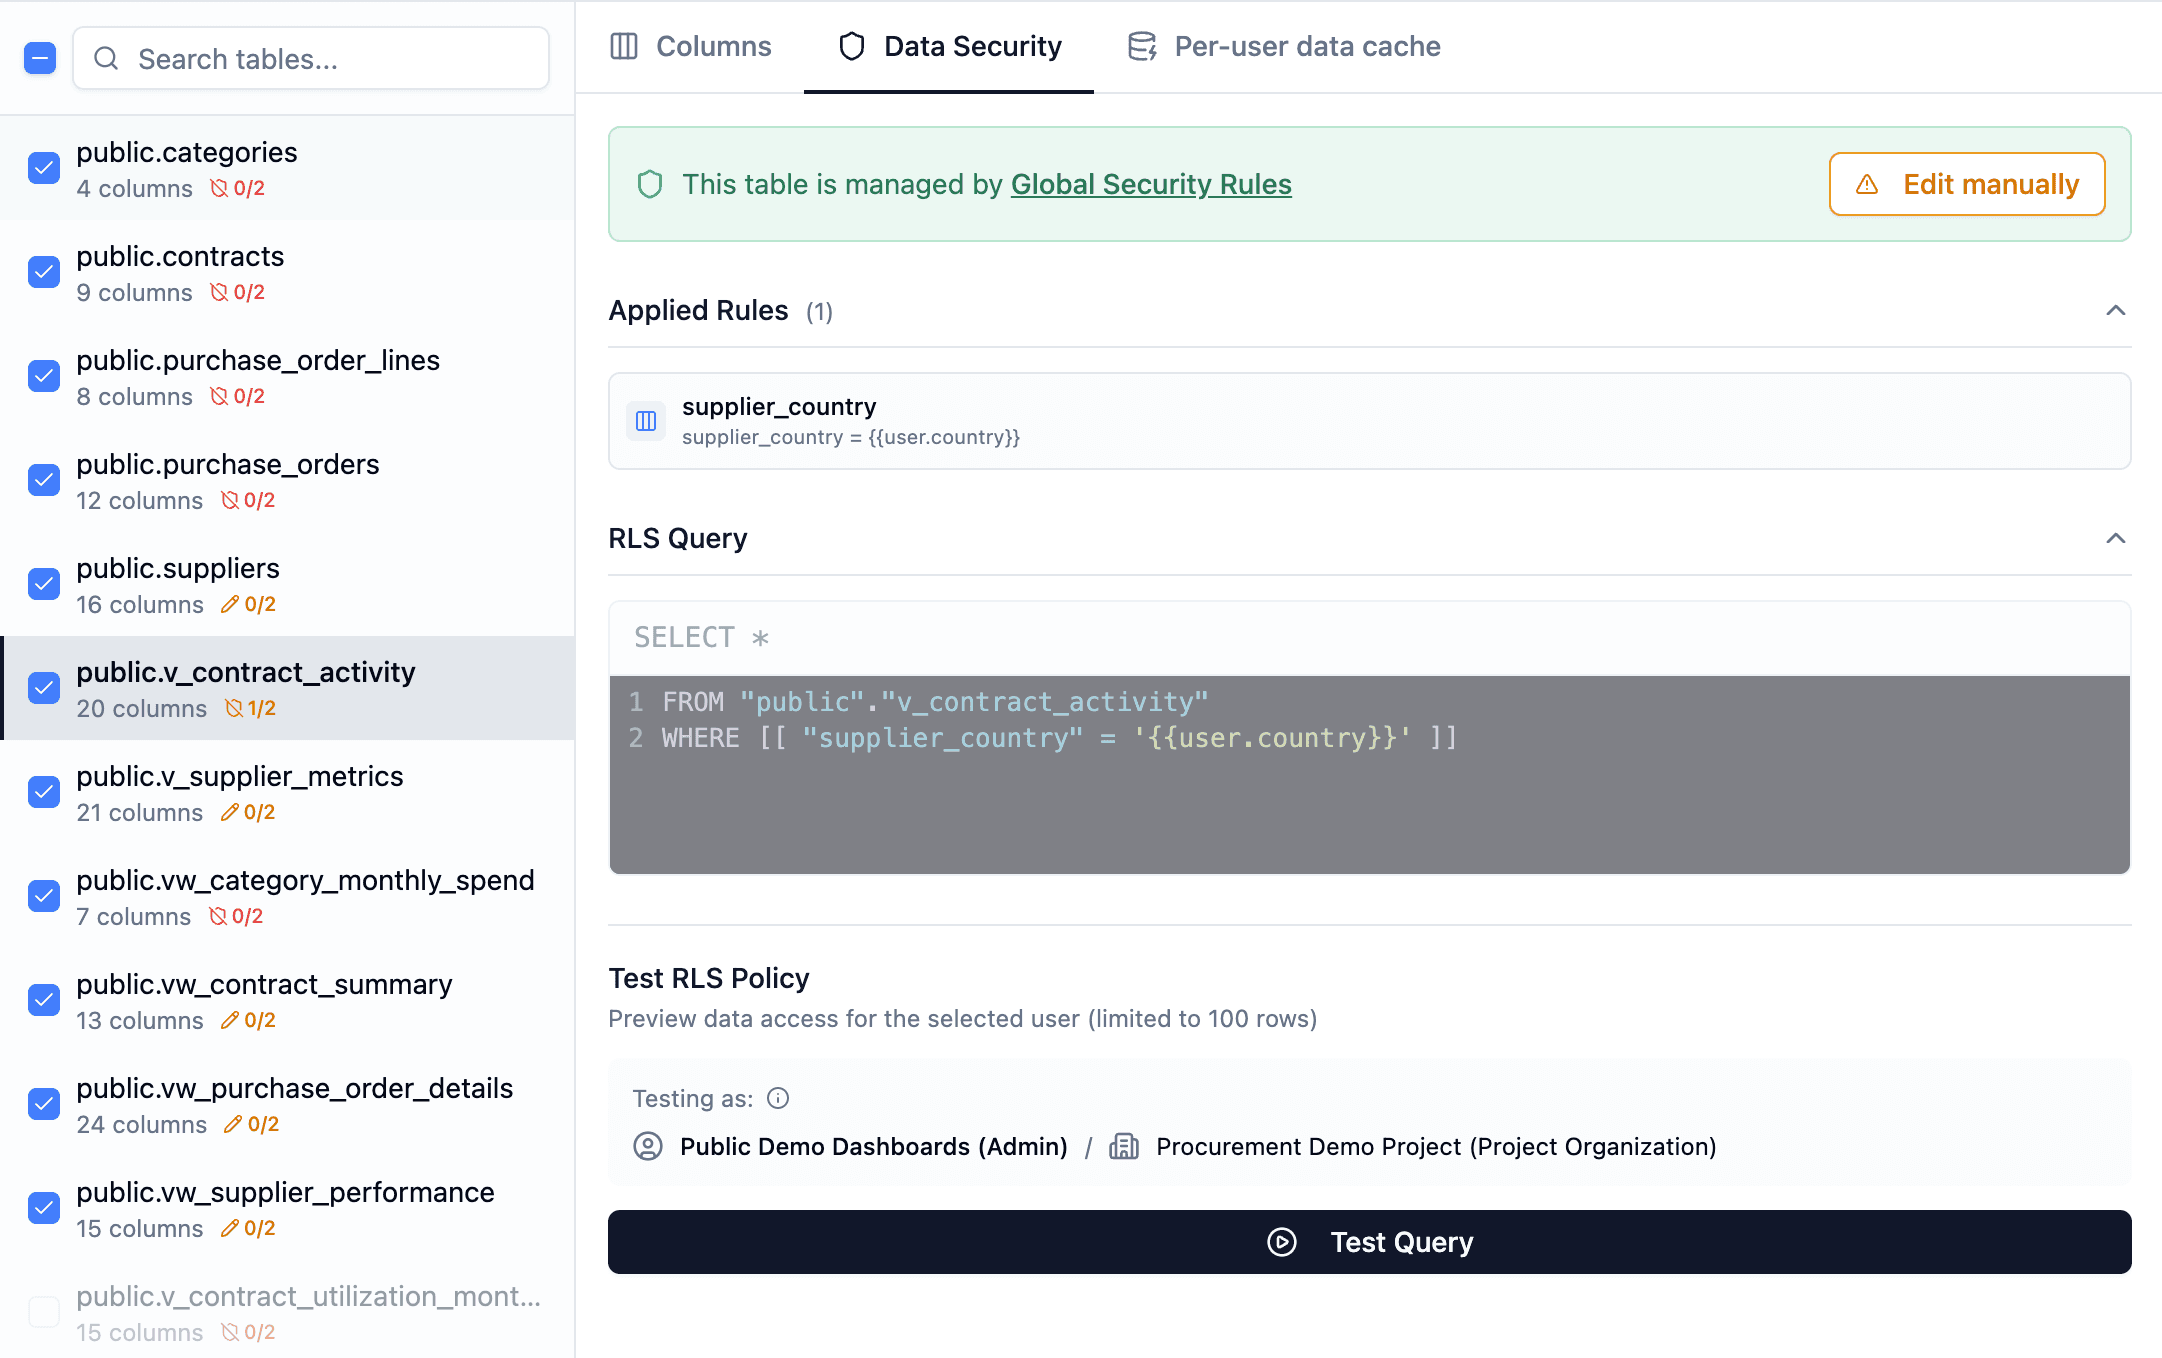Run the Test Query button
This screenshot has height=1358, width=2162.
[x=1370, y=1242]
